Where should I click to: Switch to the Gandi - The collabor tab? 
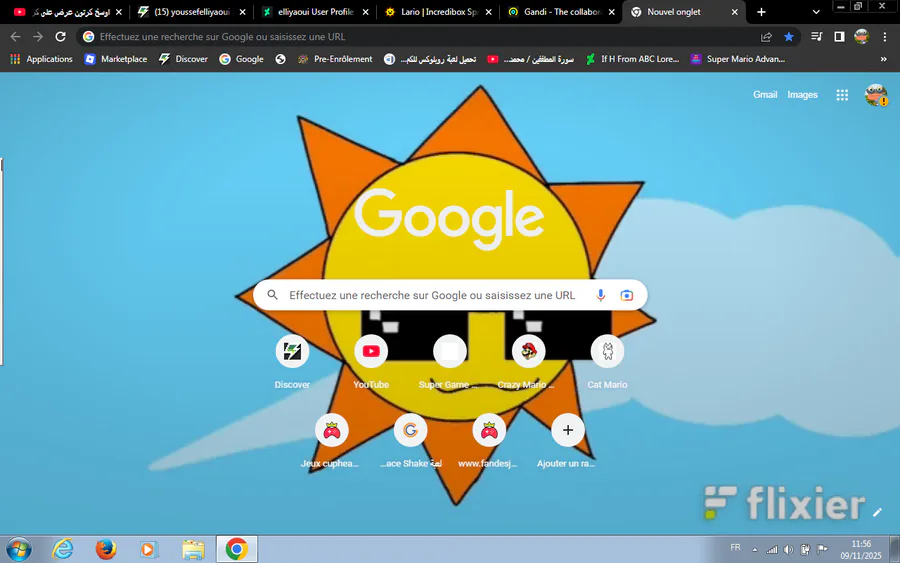tap(561, 12)
